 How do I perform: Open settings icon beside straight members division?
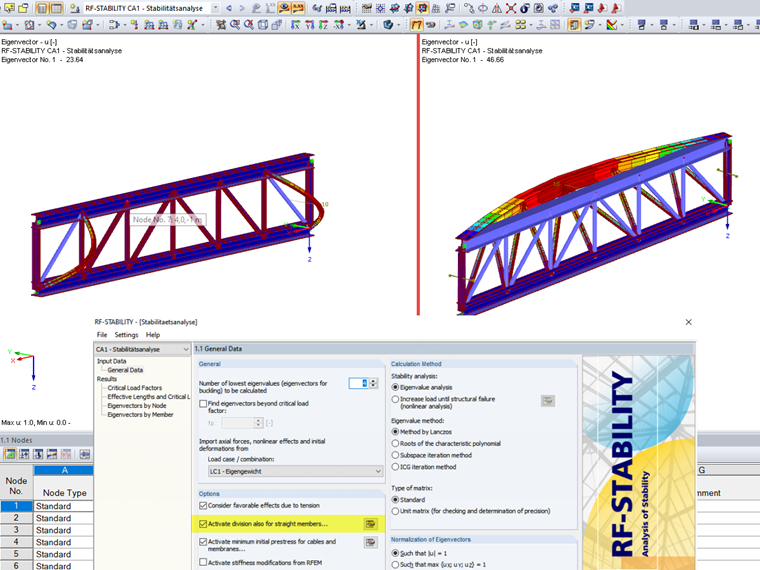[x=371, y=524]
